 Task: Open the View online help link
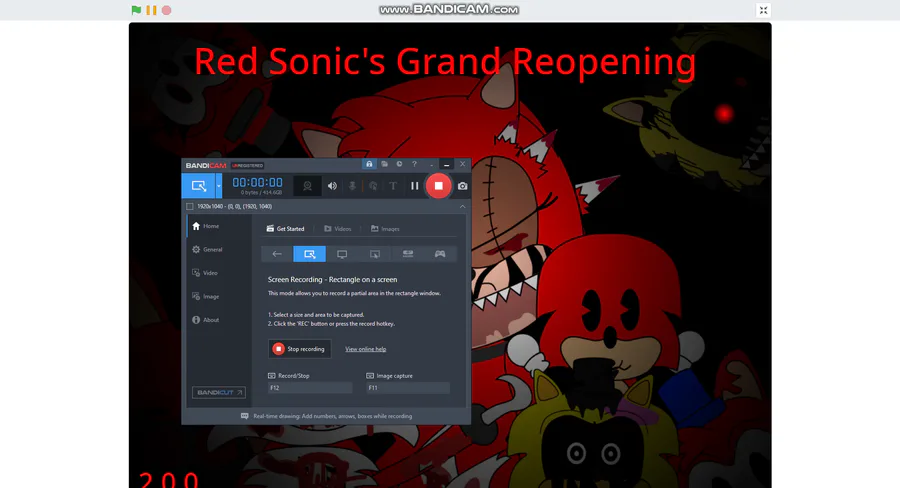[x=366, y=349]
